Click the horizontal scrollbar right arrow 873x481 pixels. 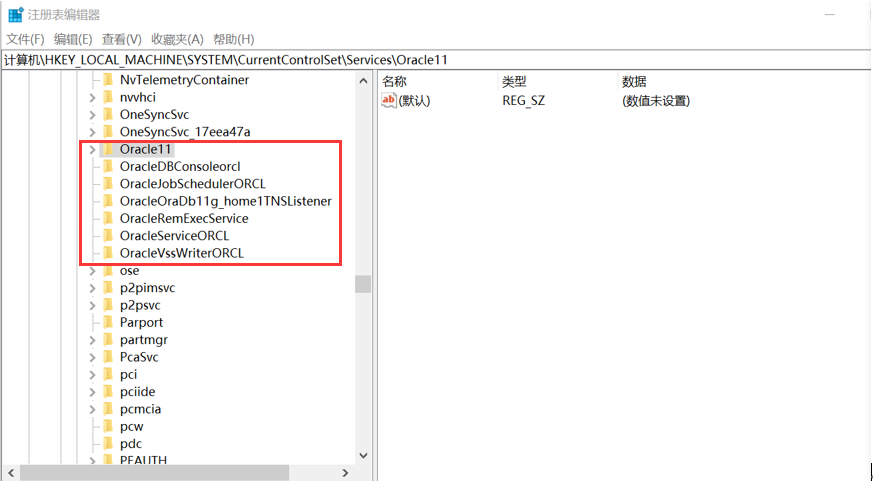coord(345,473)
